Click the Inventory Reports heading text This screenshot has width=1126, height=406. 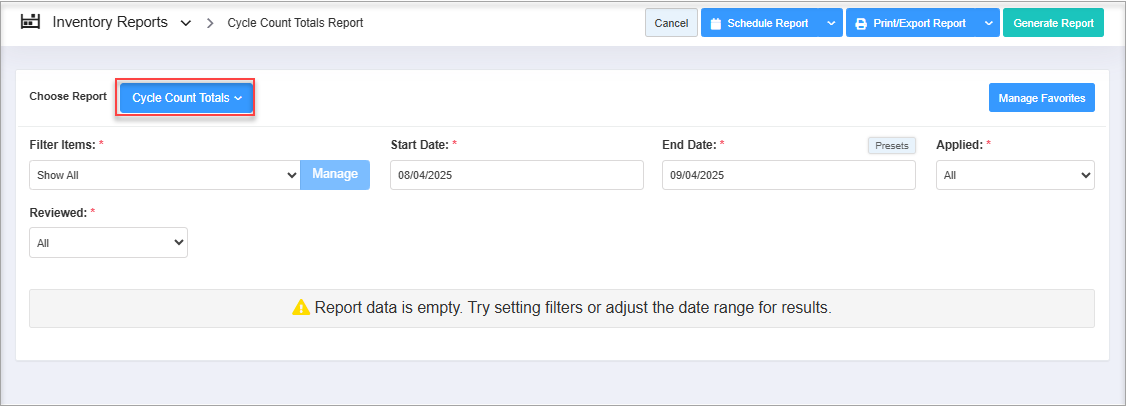(110, 22)
